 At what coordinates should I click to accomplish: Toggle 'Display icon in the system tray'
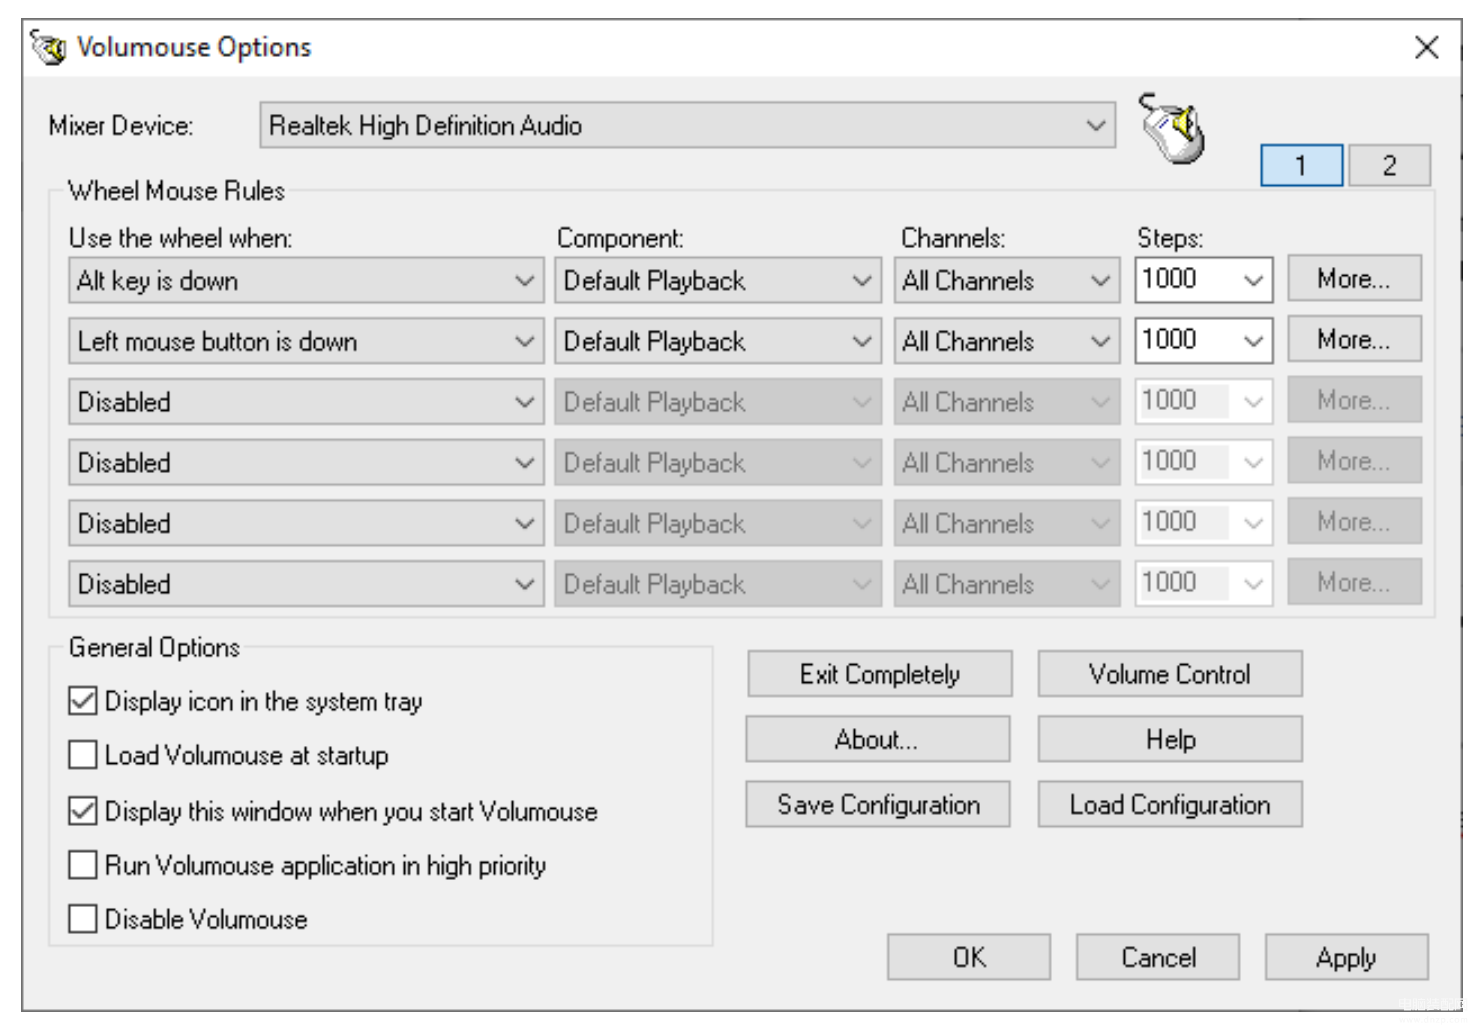pyautogui.click(x=246, y=701)
